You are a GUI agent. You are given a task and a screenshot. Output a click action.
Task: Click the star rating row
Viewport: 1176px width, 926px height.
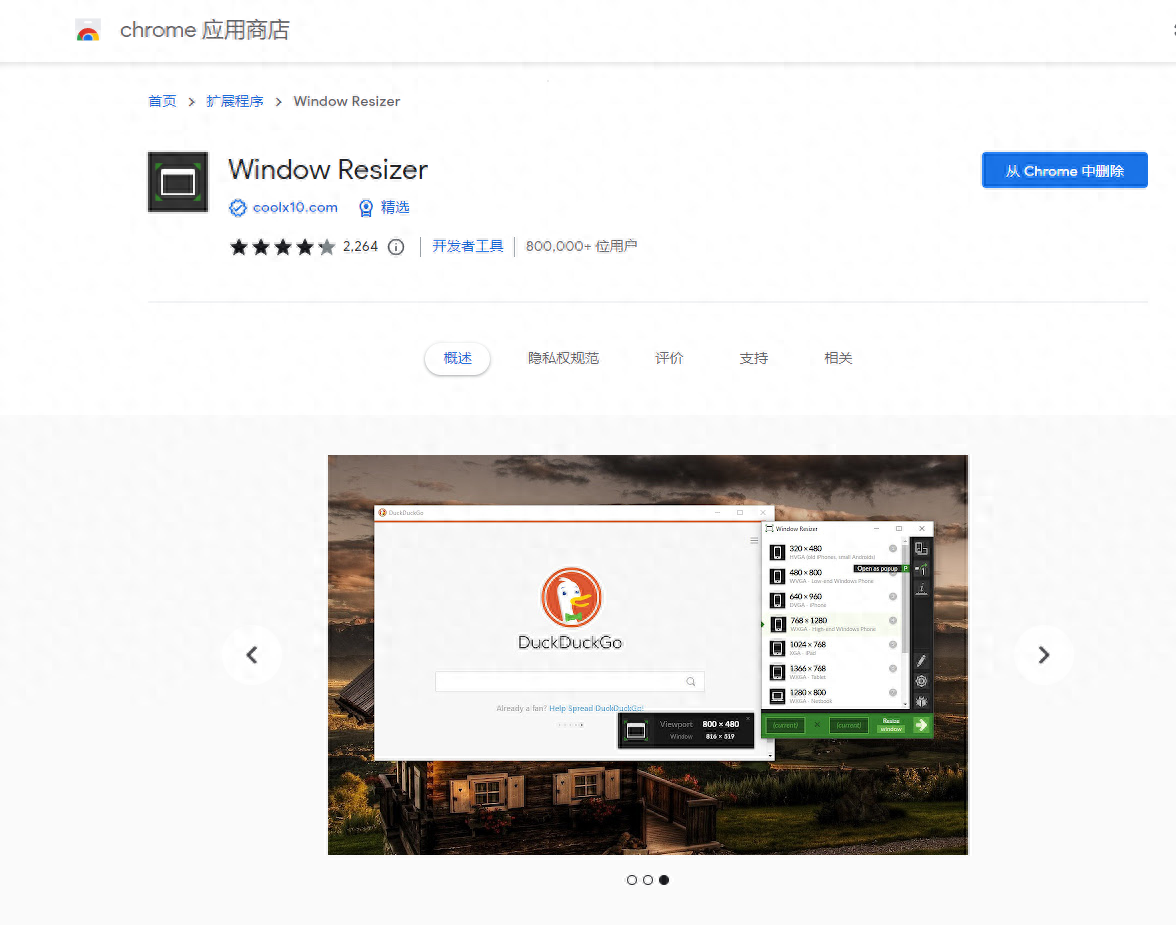(x=283, y=247)
